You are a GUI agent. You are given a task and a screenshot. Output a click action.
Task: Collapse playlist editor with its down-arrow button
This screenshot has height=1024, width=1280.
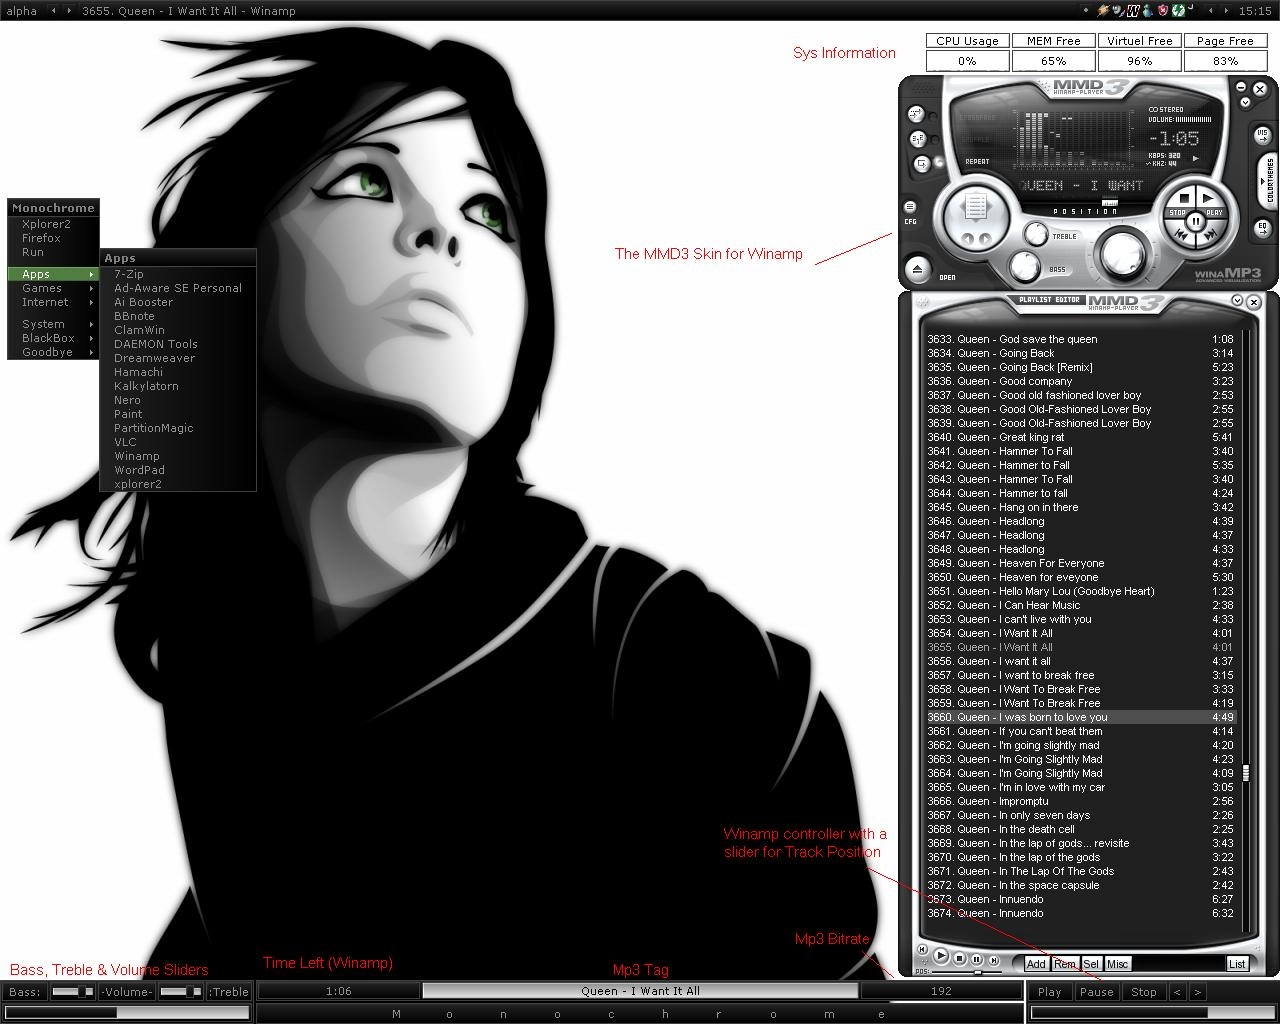(x=1237, y=300)
